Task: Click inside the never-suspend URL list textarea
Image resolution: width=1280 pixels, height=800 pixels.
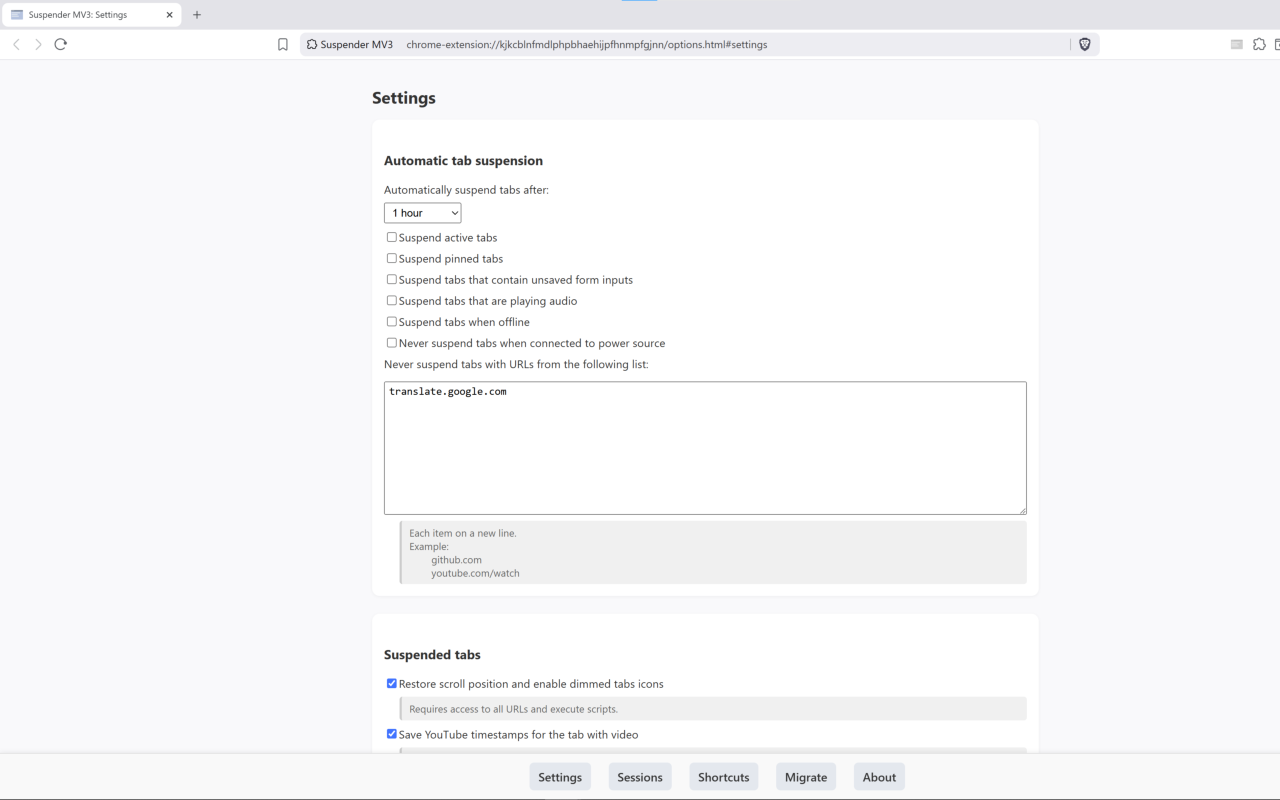Action: [x=705, y=450]
